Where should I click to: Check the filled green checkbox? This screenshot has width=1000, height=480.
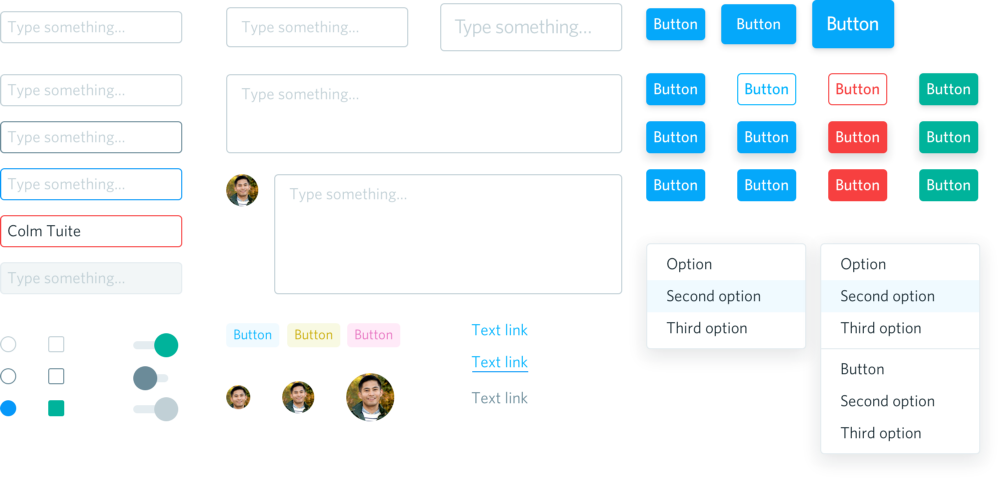[56, 408]
